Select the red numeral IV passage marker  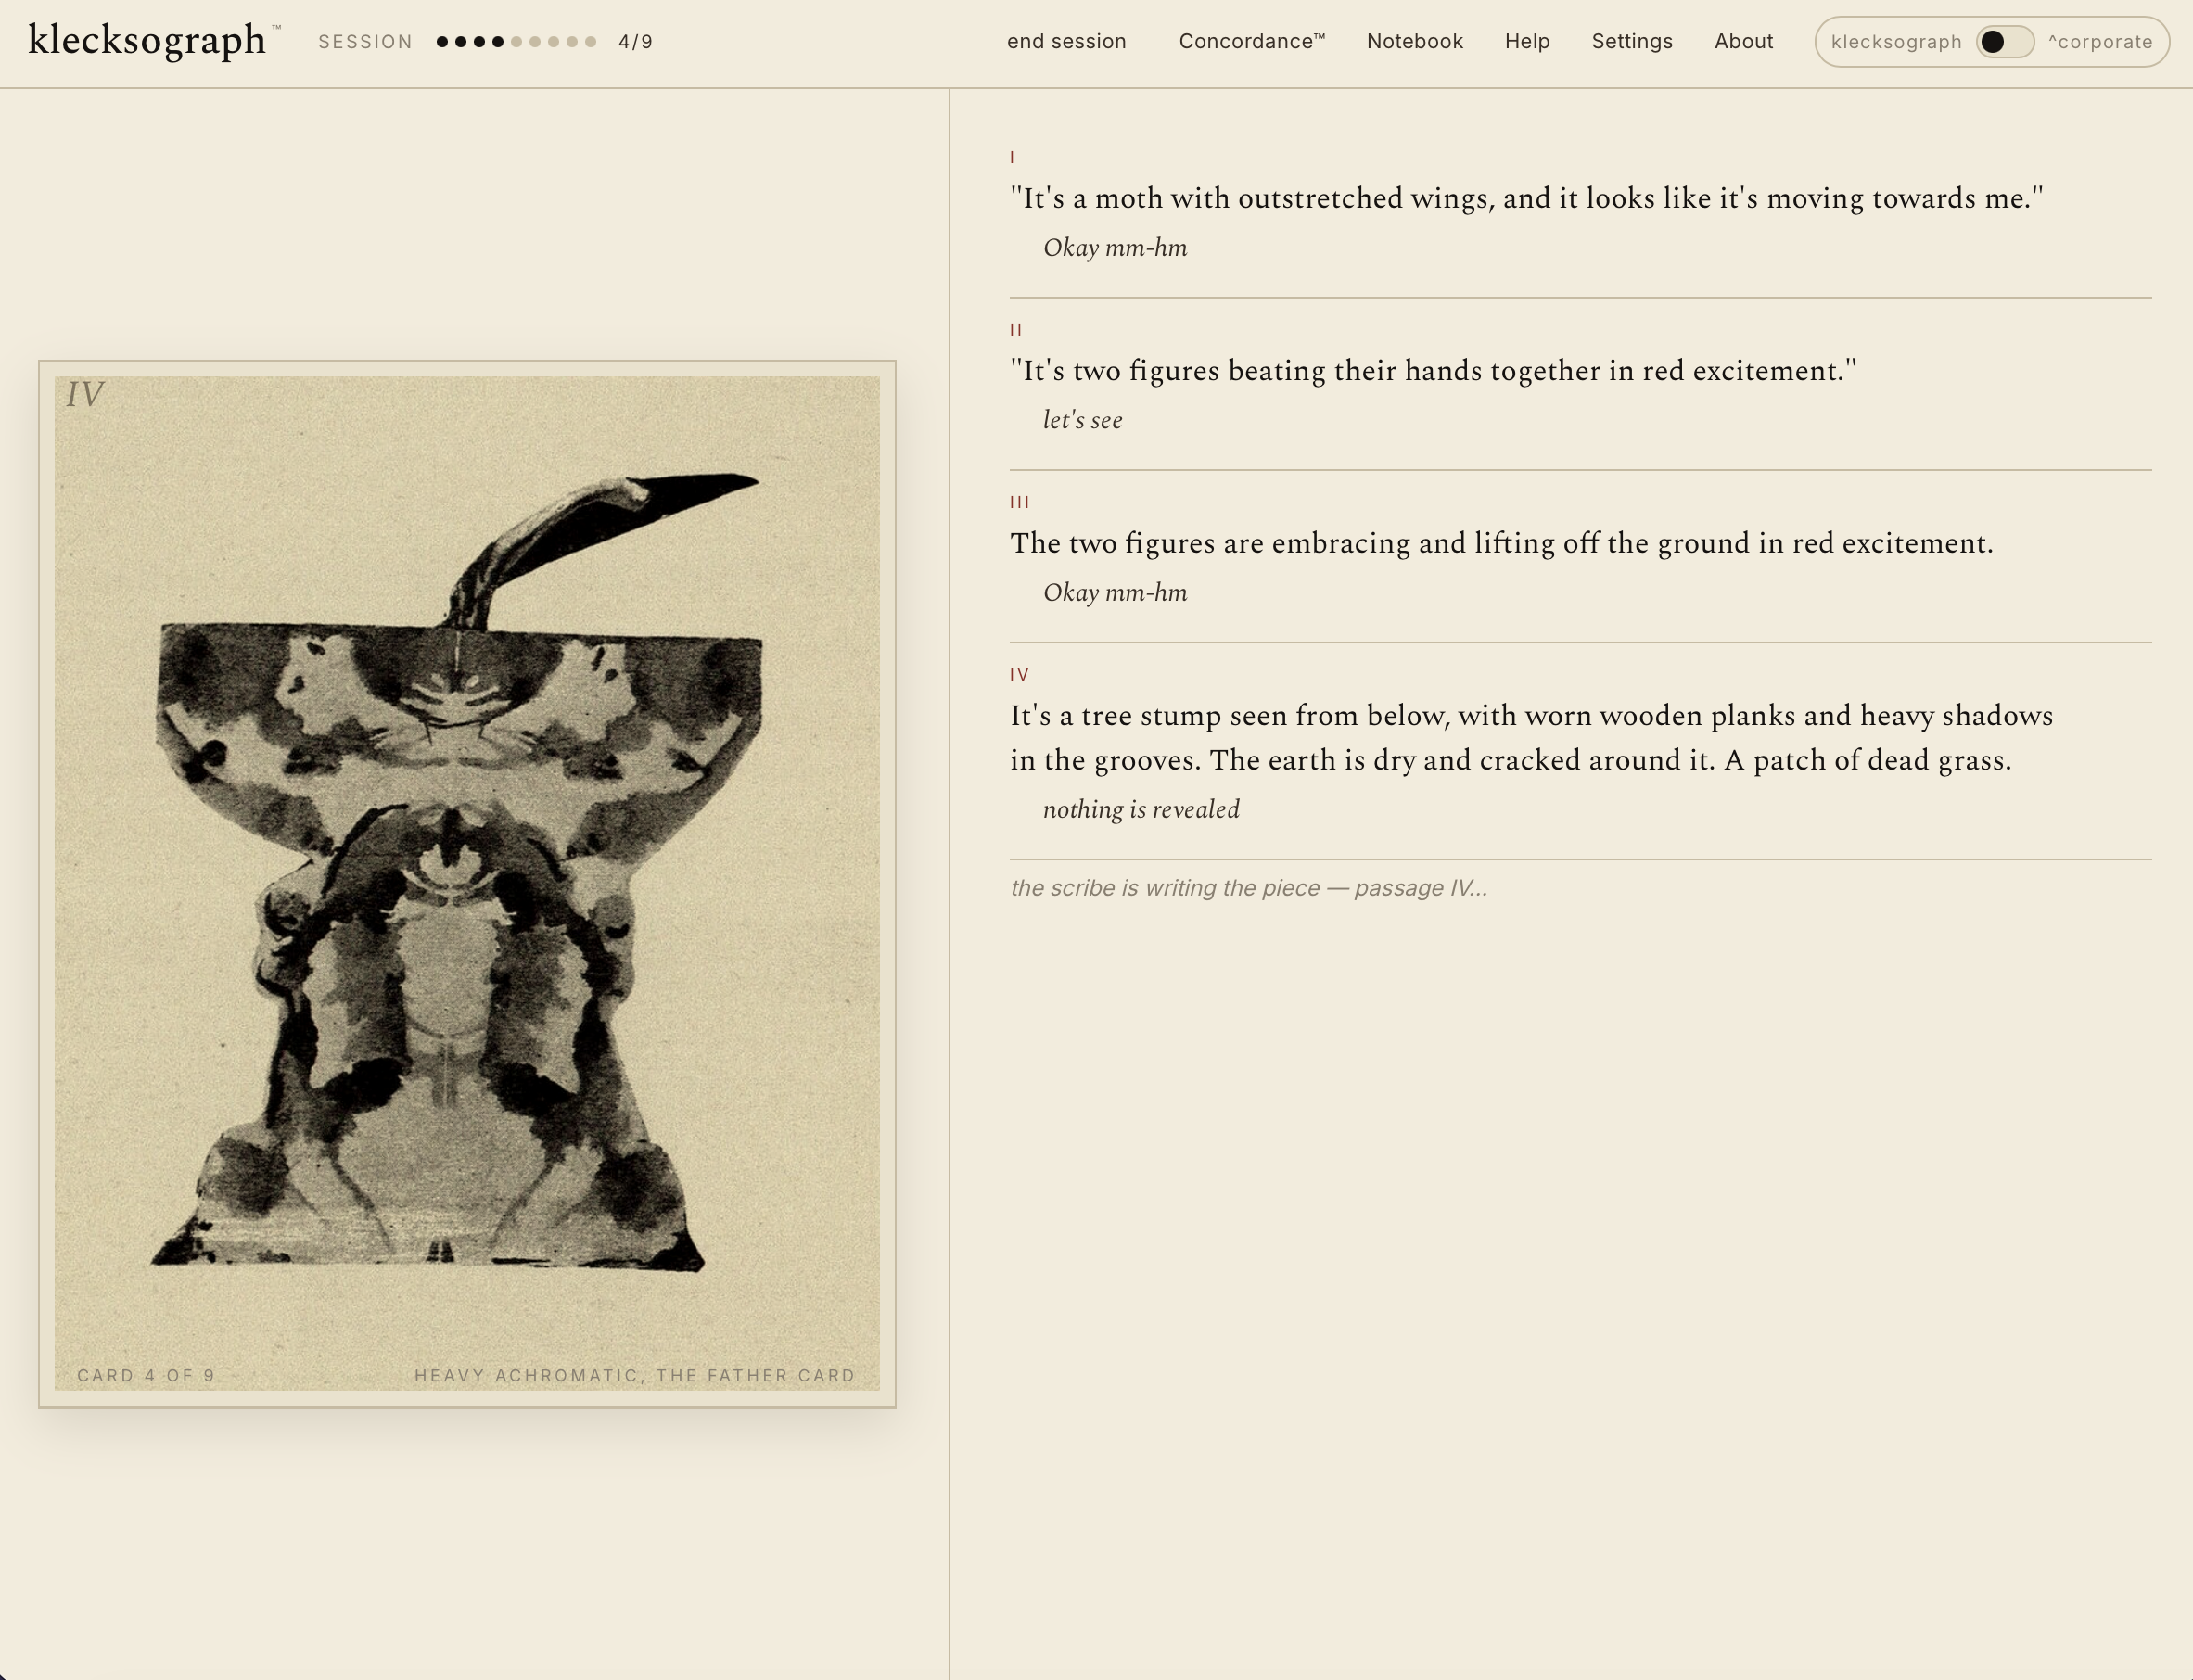[1021, 675]
